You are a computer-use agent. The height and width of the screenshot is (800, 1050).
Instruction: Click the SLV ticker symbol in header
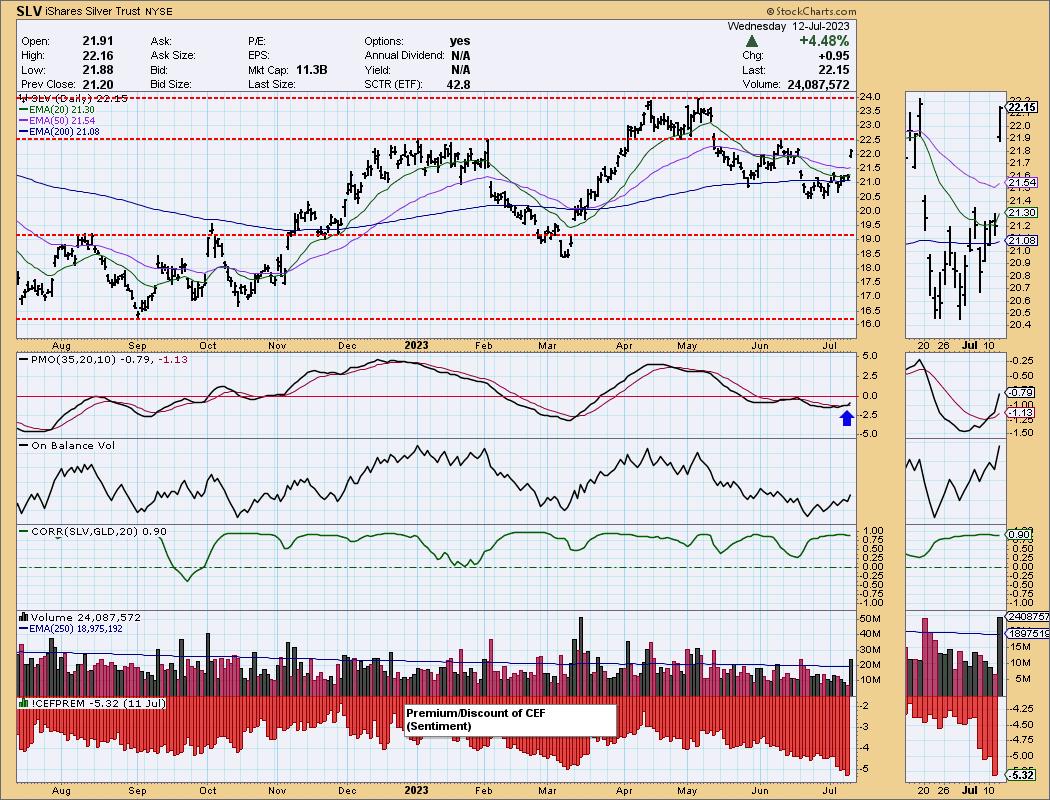[28, 11]
